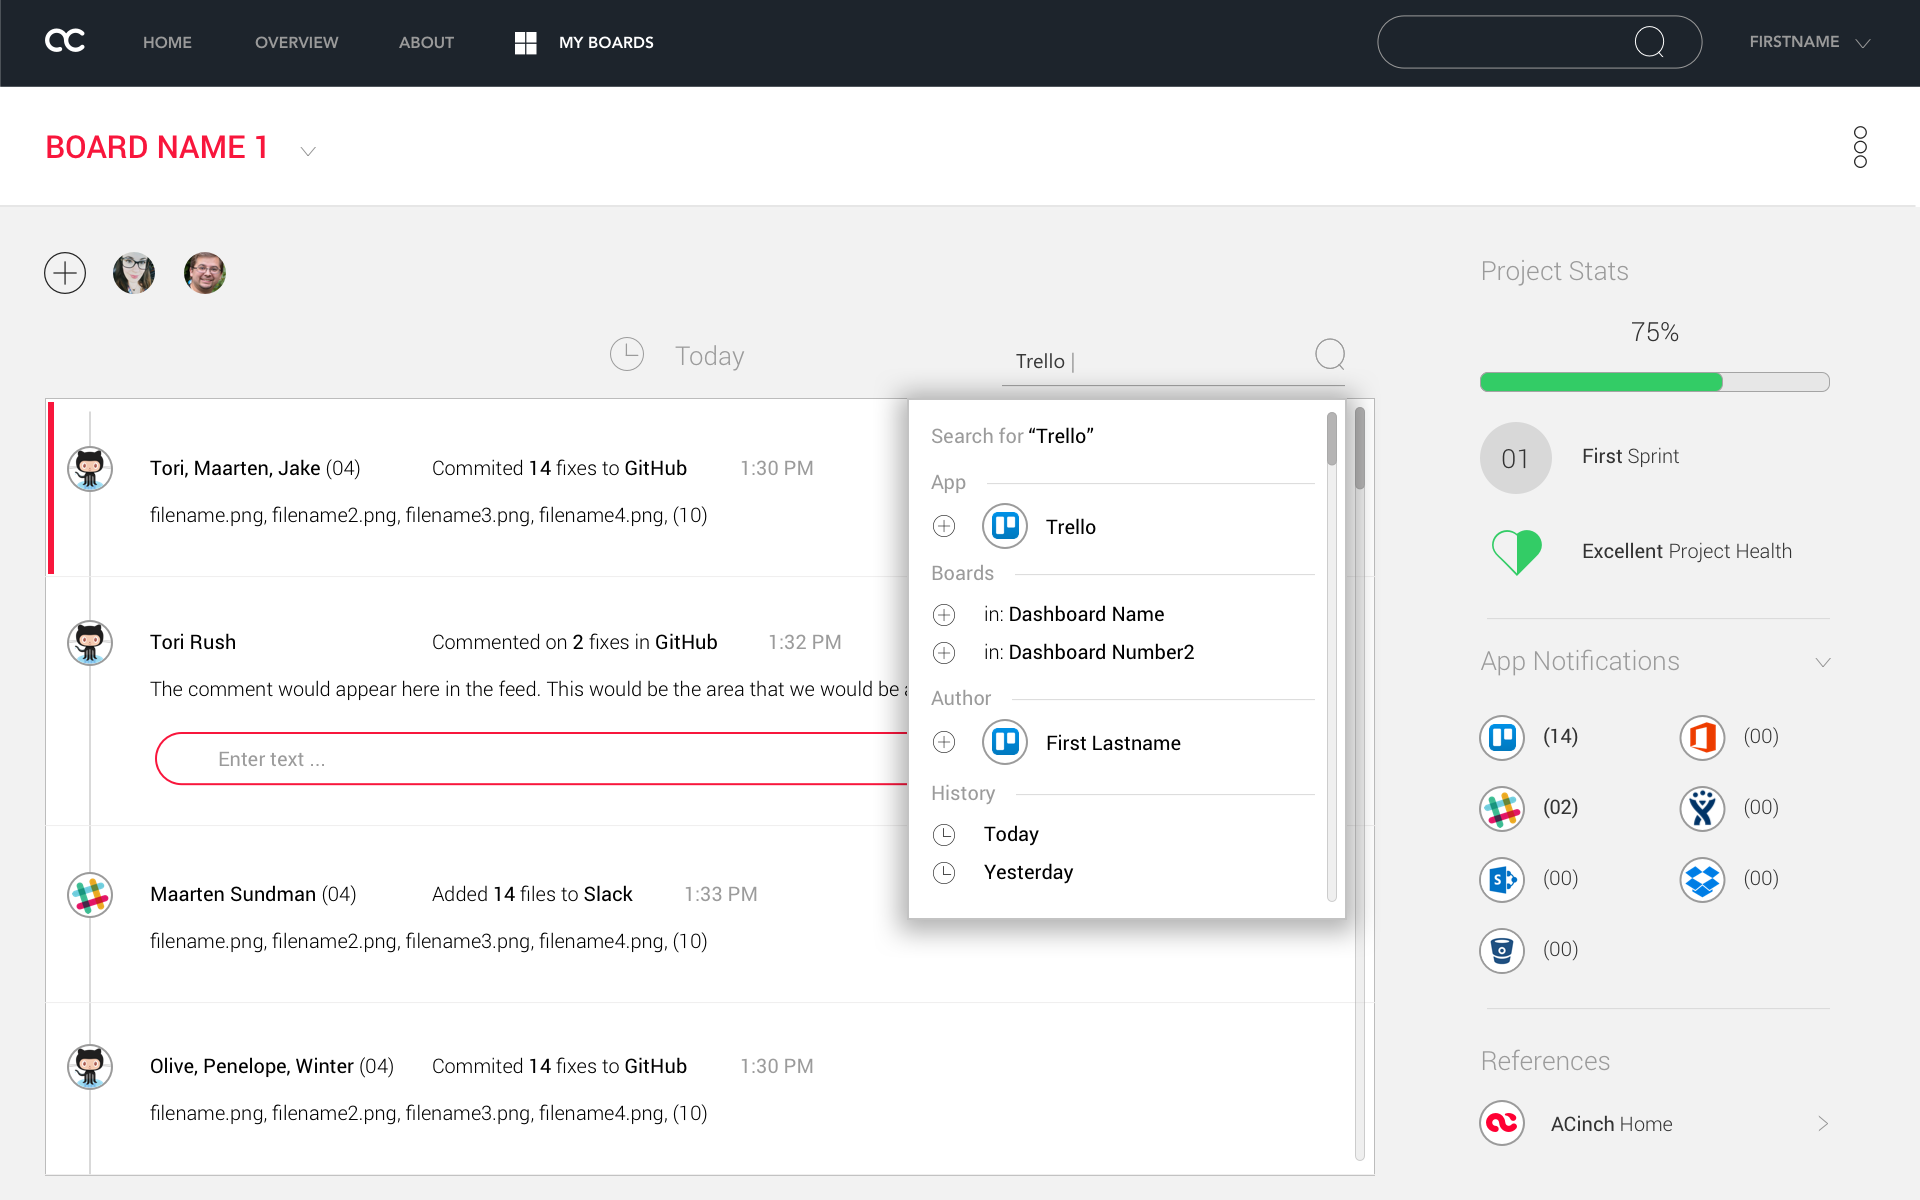This screenshot has height=1200, width=1920.
Task: Add Trello app filter via plus toggle
Action: 944,526
